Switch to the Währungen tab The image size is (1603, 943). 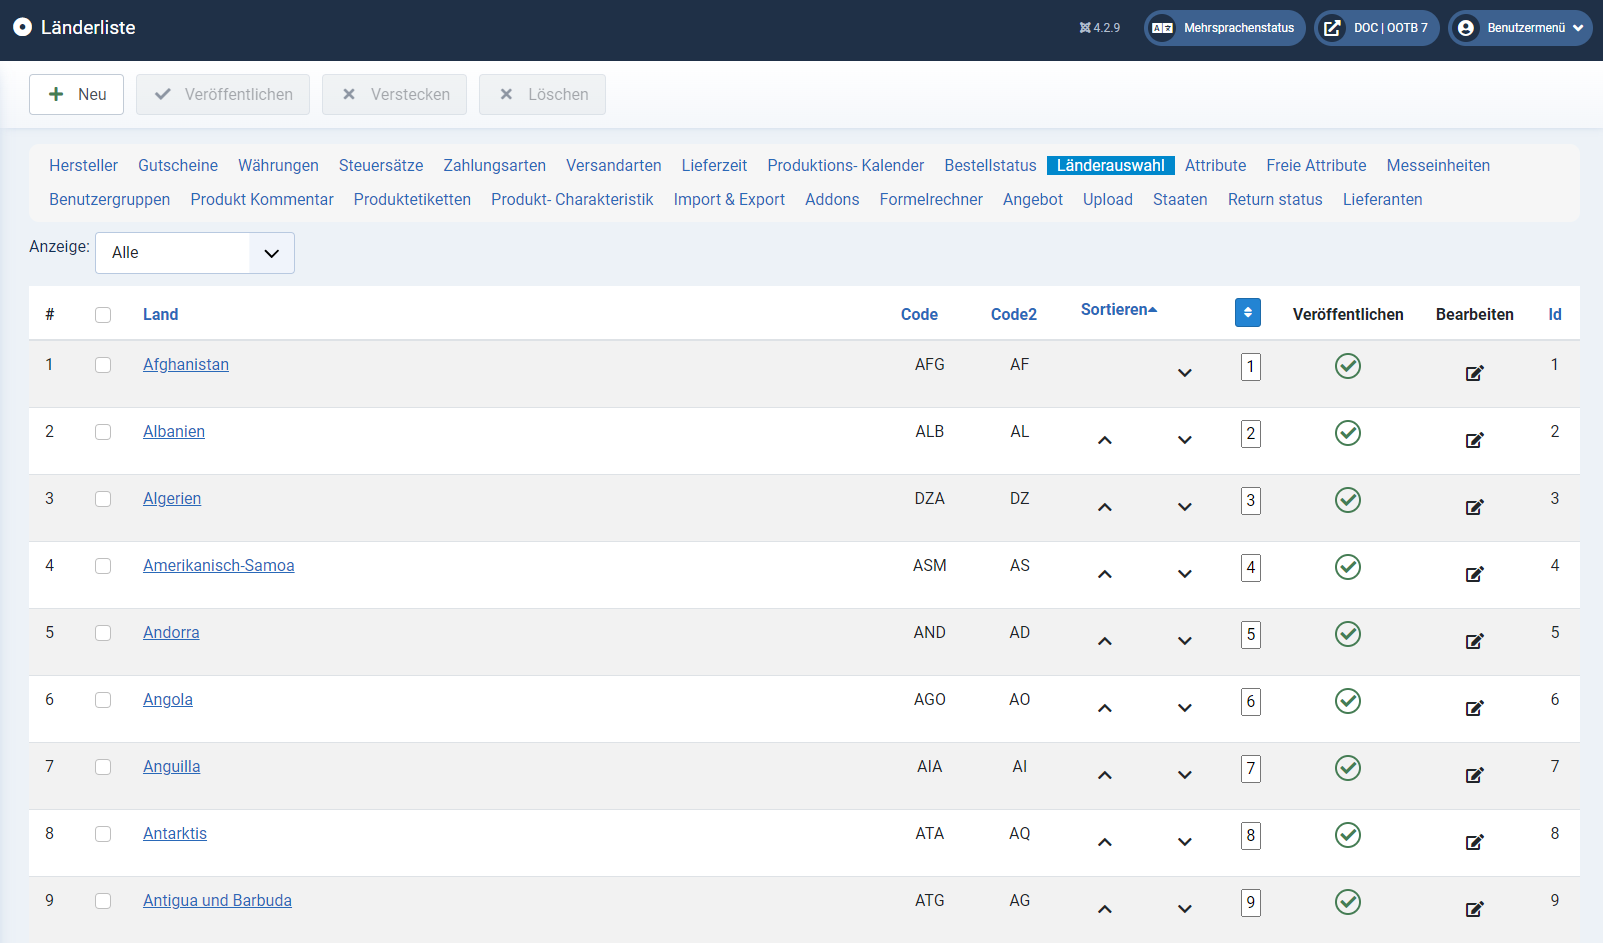click(278, 166)
